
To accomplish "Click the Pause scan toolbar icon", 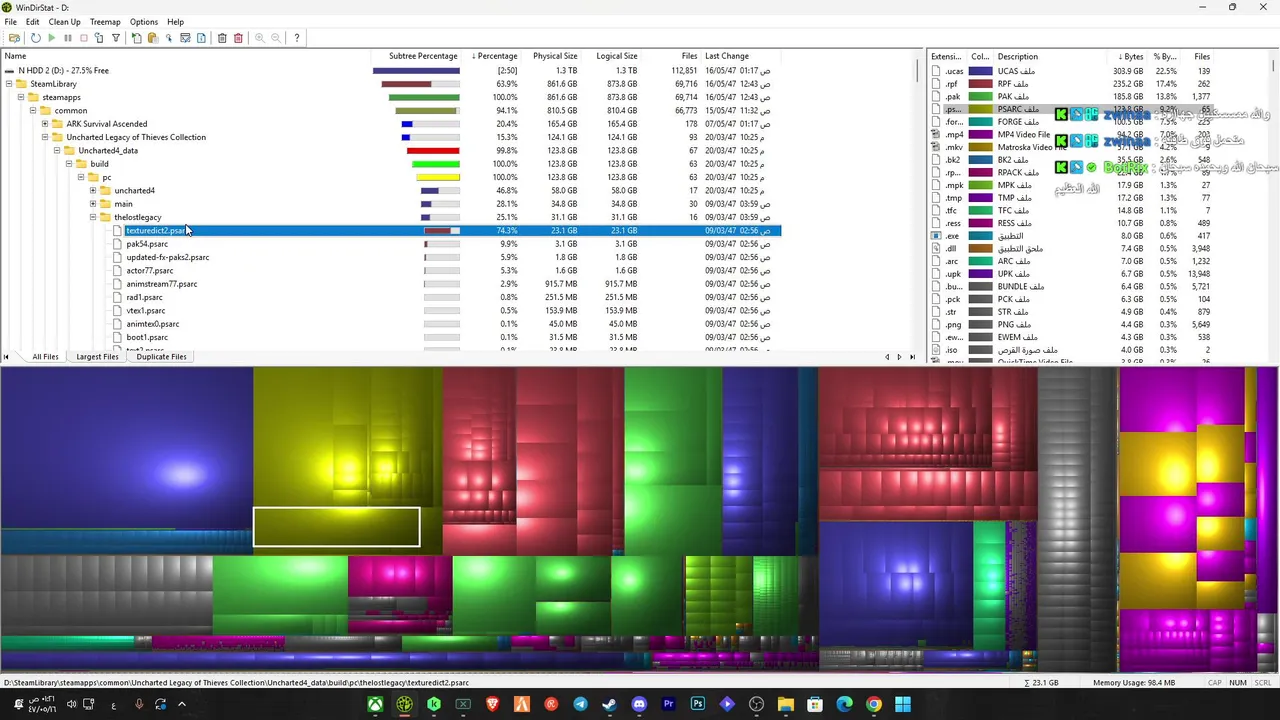I will tap(67, 38).
